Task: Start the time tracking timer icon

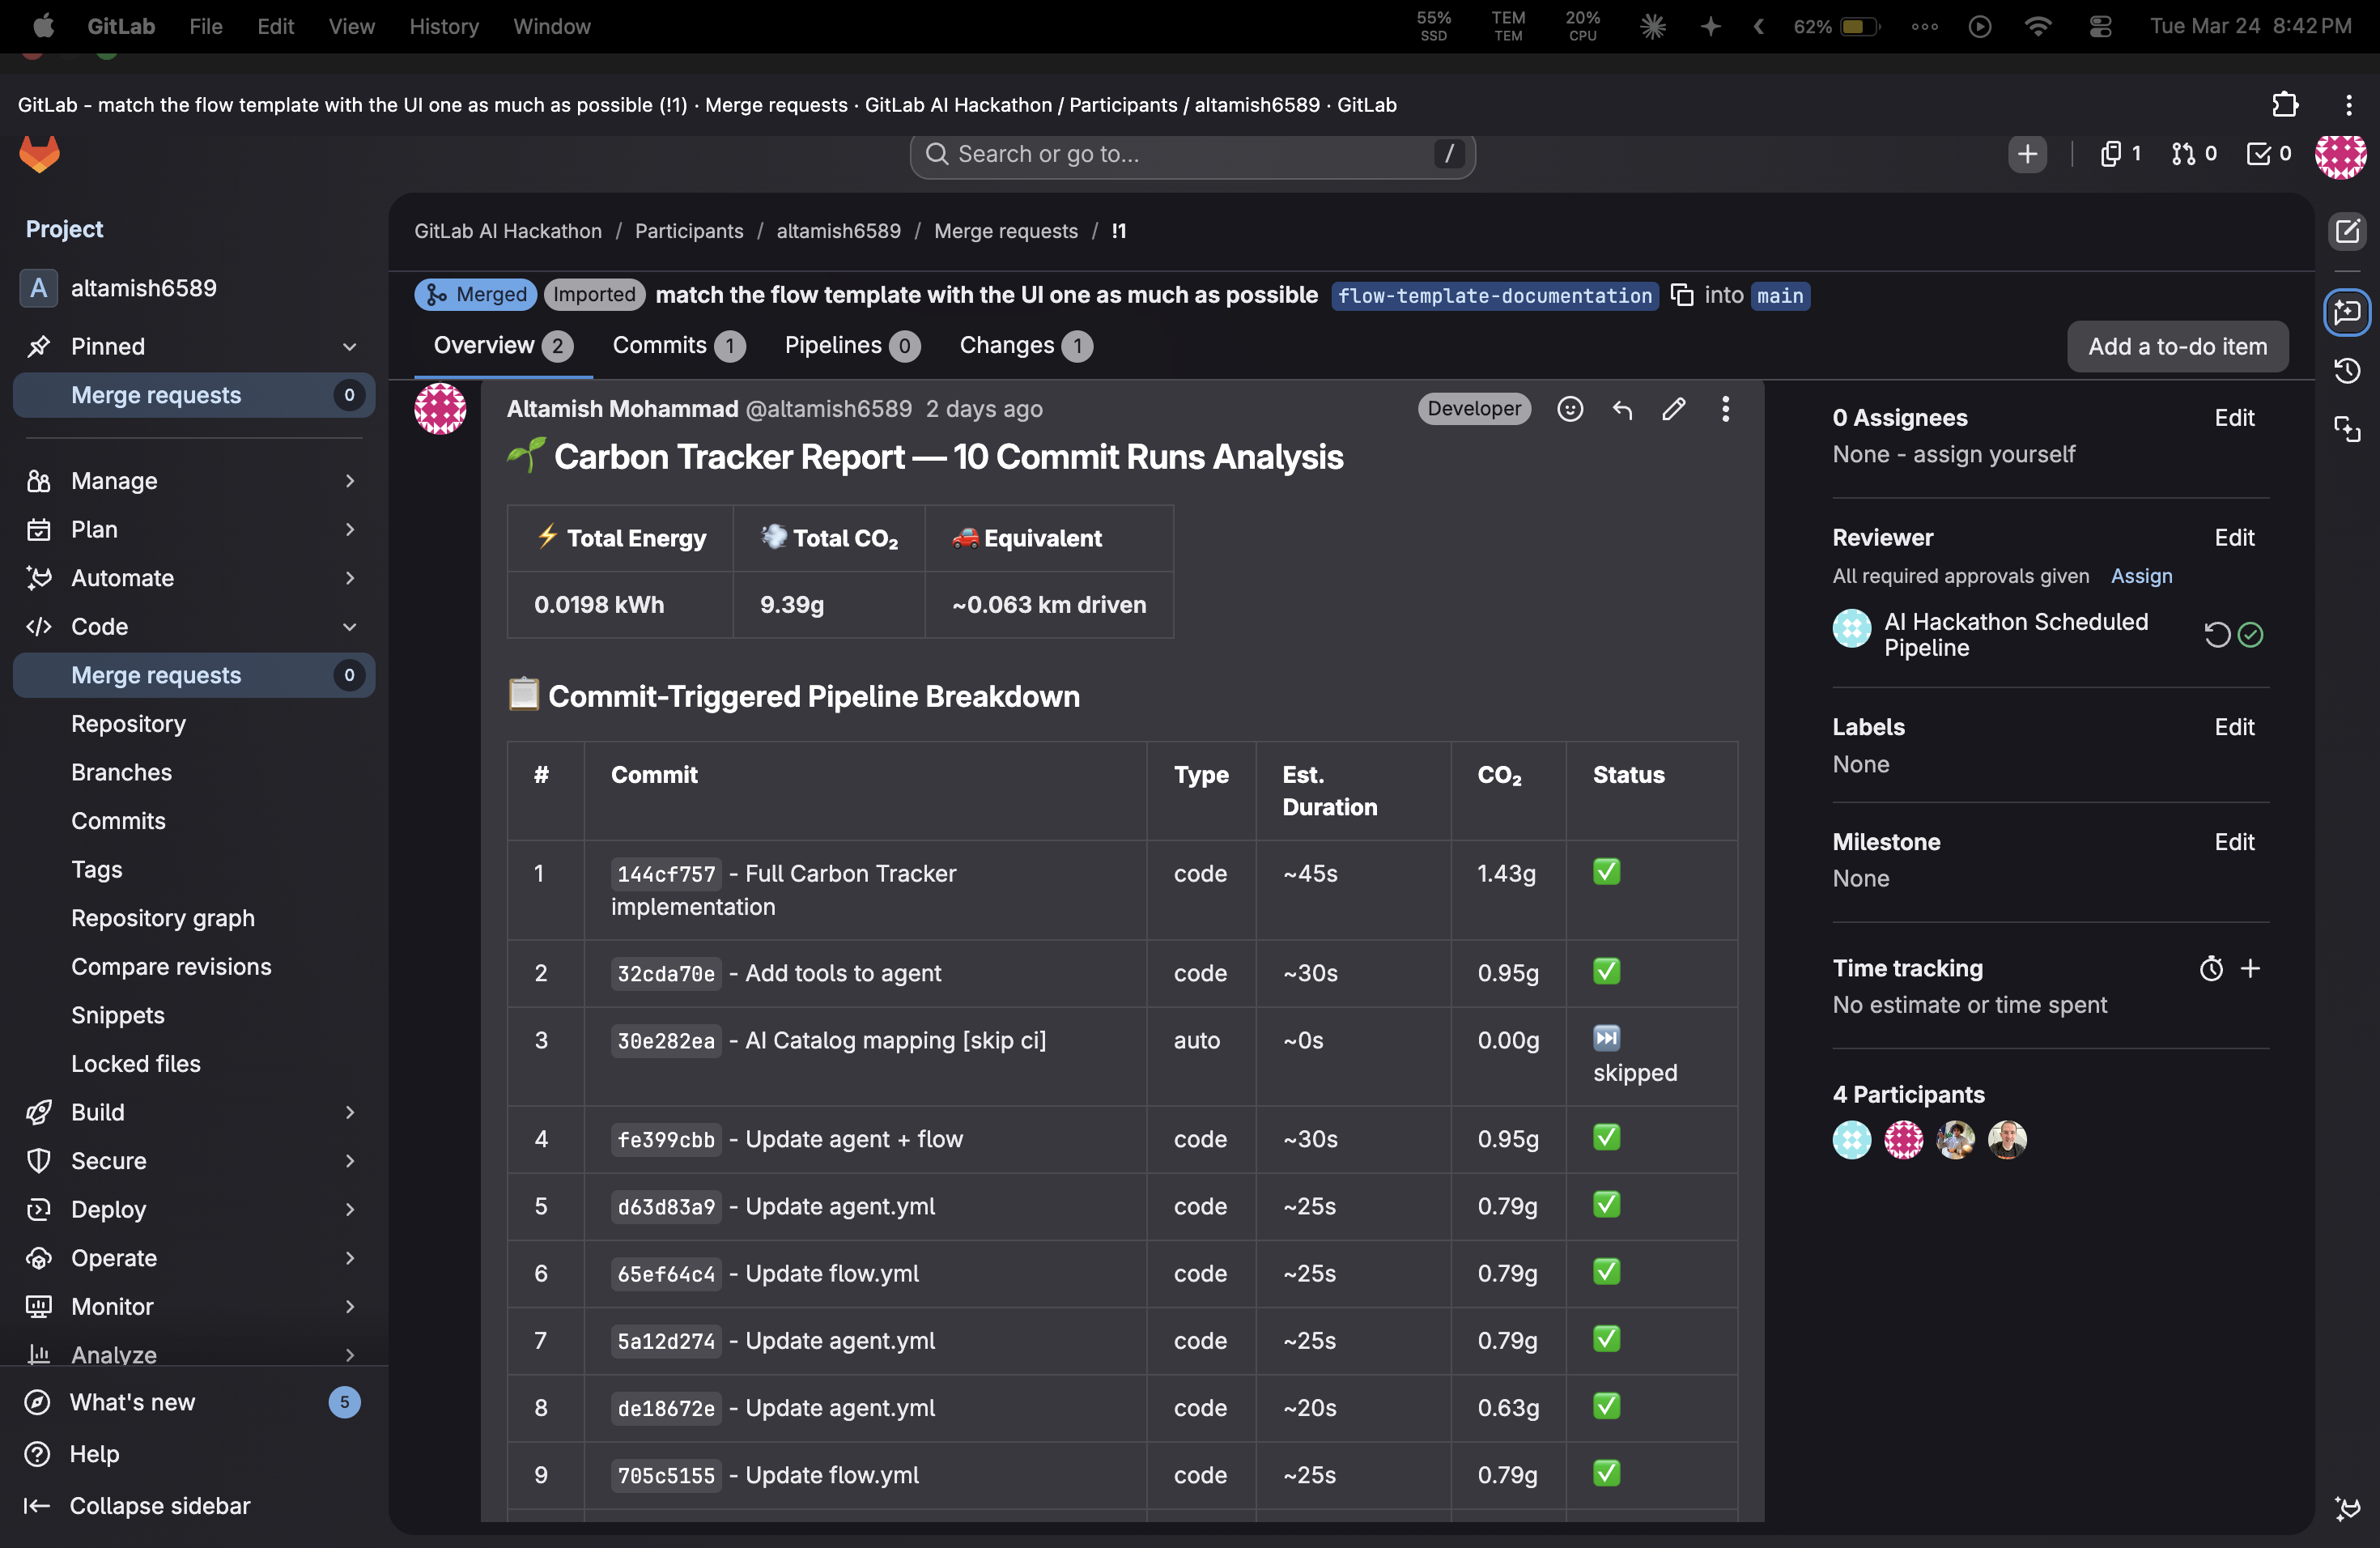Action: (x=2211, y=968)
